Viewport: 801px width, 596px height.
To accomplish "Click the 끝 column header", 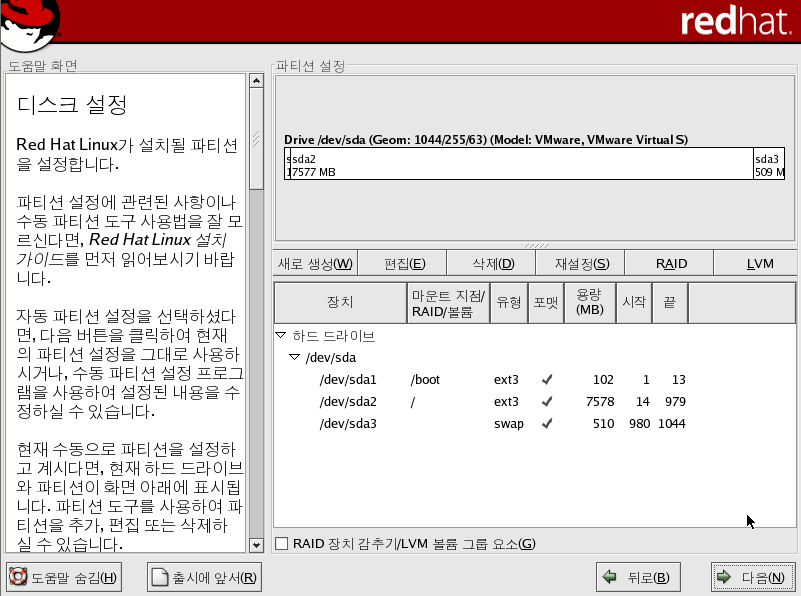I will pos(670,302).
